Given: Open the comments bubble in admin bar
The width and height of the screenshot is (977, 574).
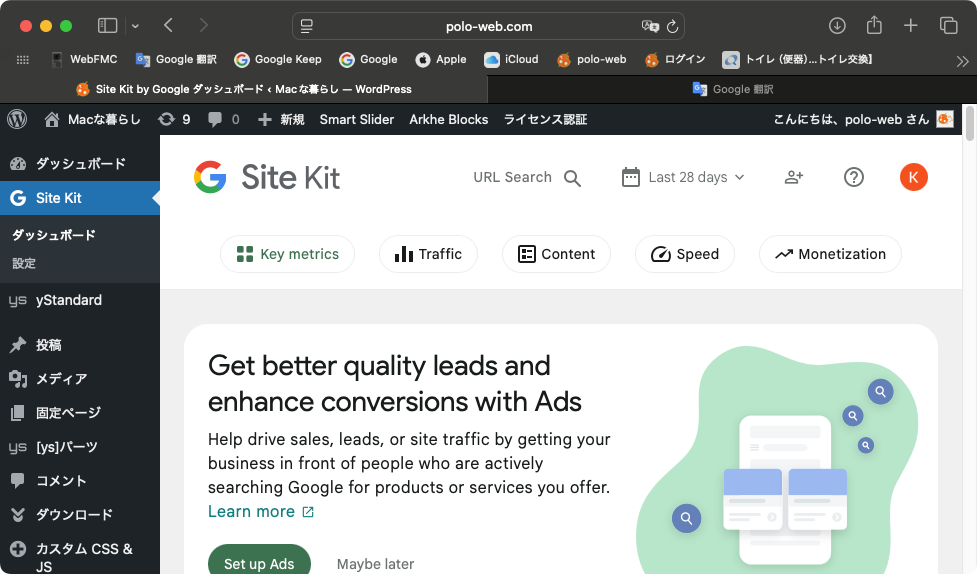Looking at the screenshot, I should click(223, 119).
